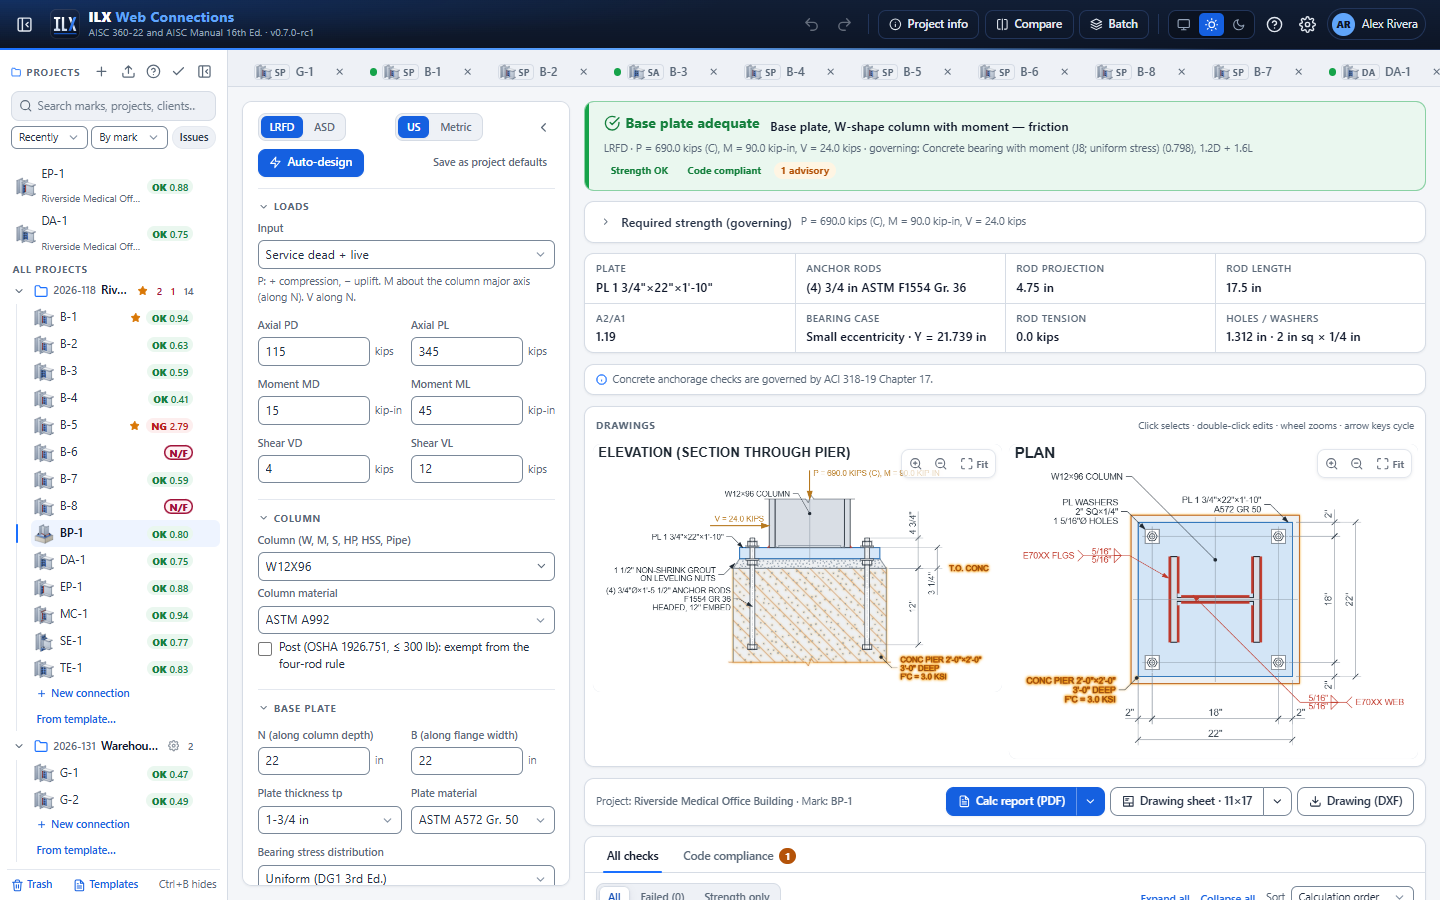Open Templates in the sidebar footer
Image resolution: width=1440 pixels, height=900 pixels.
click(106, 884)
